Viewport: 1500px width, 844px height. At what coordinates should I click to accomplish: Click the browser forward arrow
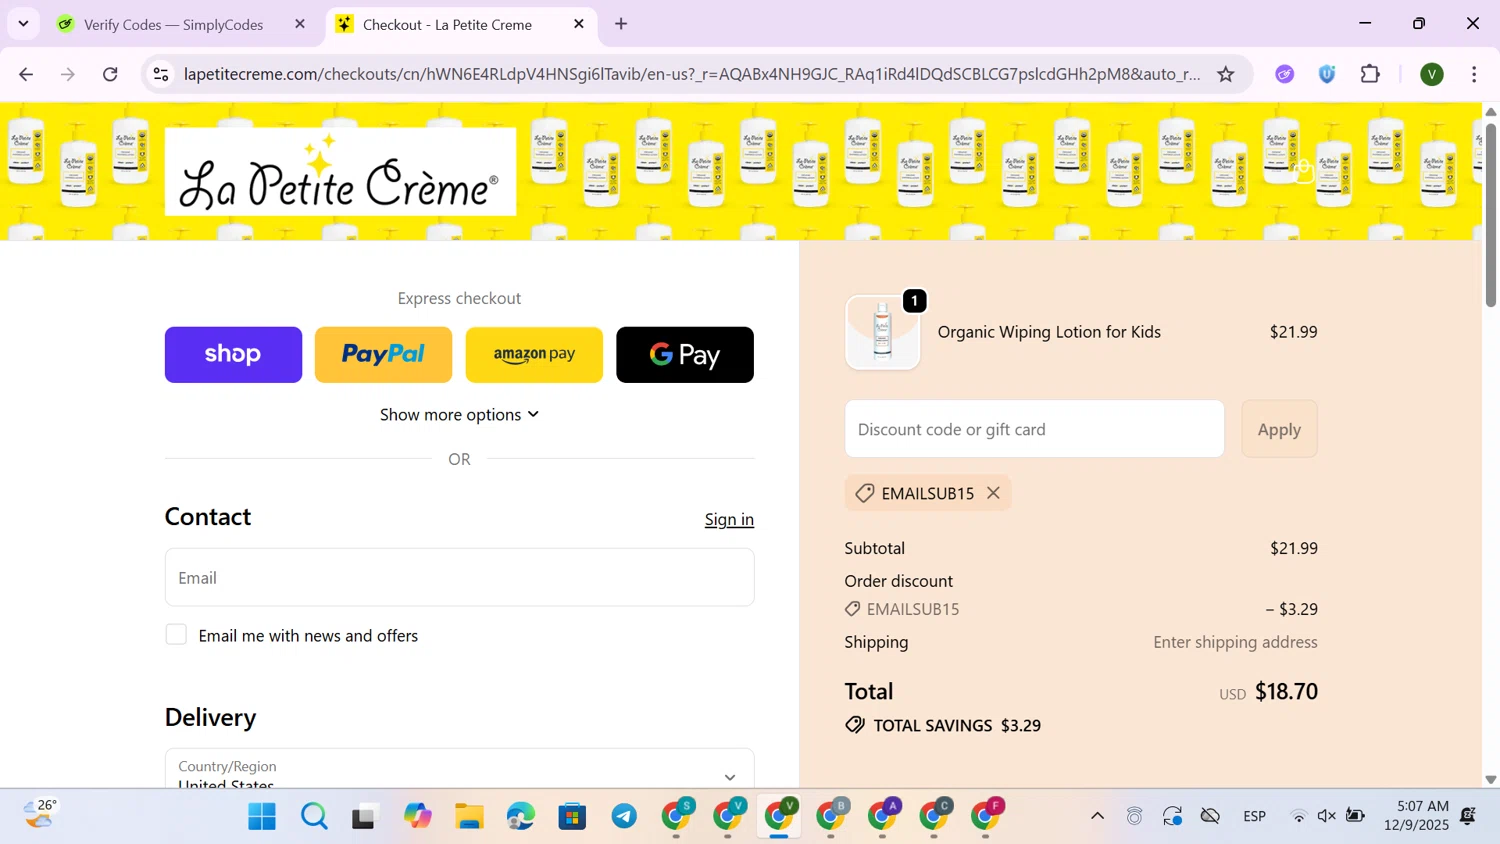68,74
